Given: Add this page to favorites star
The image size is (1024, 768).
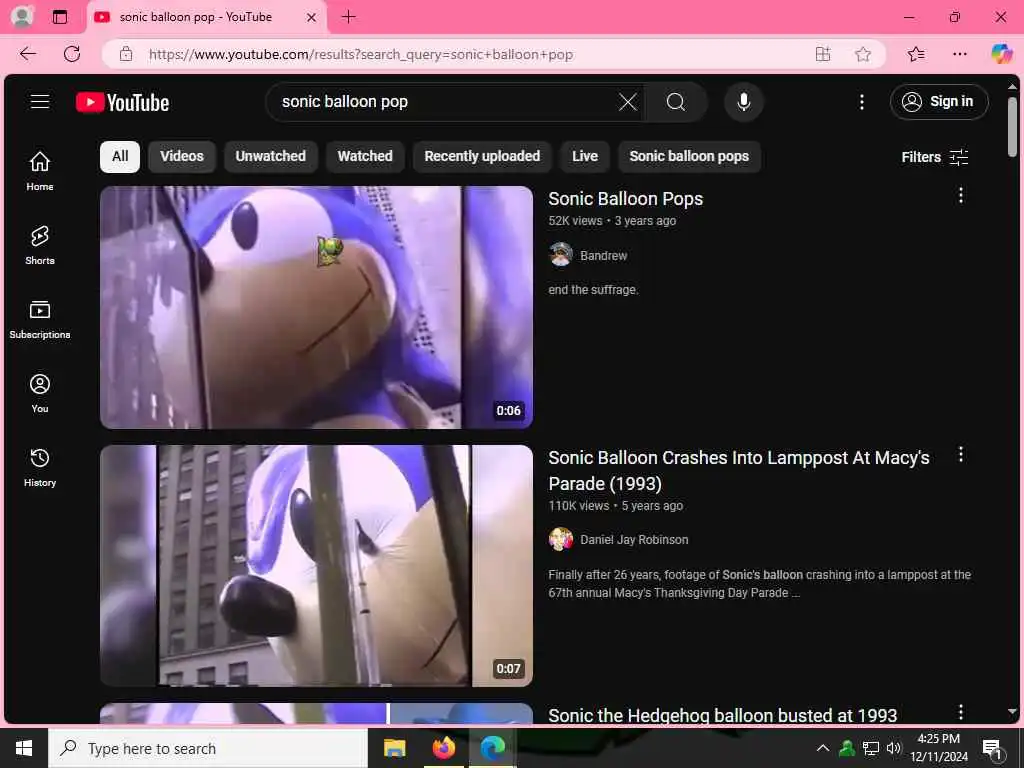Looking at the screenshot, I should (x=863, y=54).
